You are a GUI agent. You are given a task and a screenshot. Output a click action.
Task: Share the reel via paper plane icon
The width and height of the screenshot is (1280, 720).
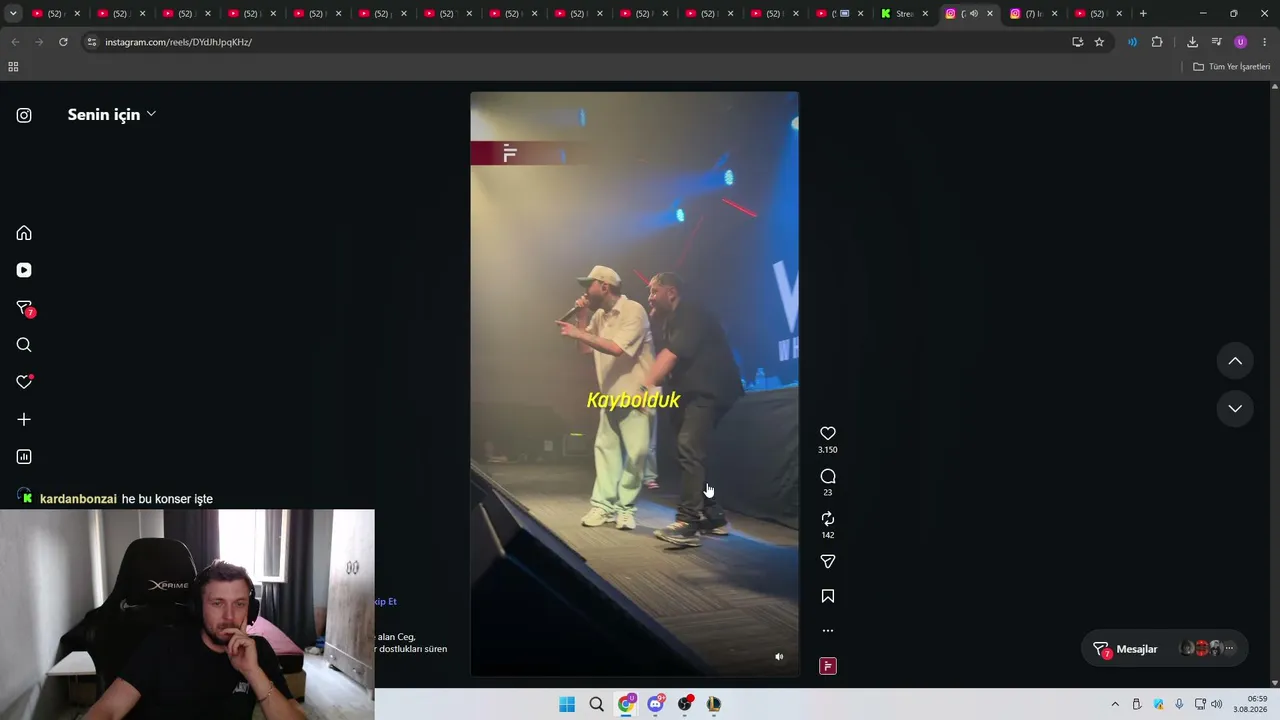click(828, 562)
